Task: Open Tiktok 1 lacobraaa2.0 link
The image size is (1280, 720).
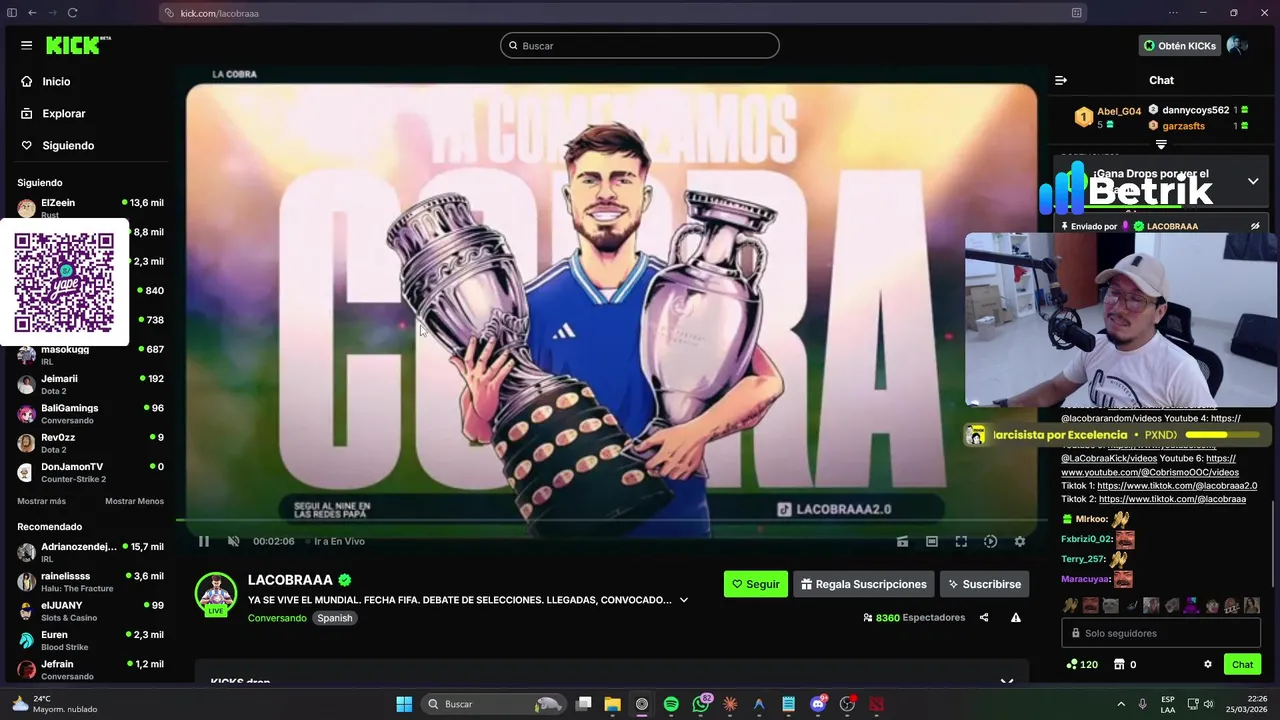Action: click(1177, 486)
